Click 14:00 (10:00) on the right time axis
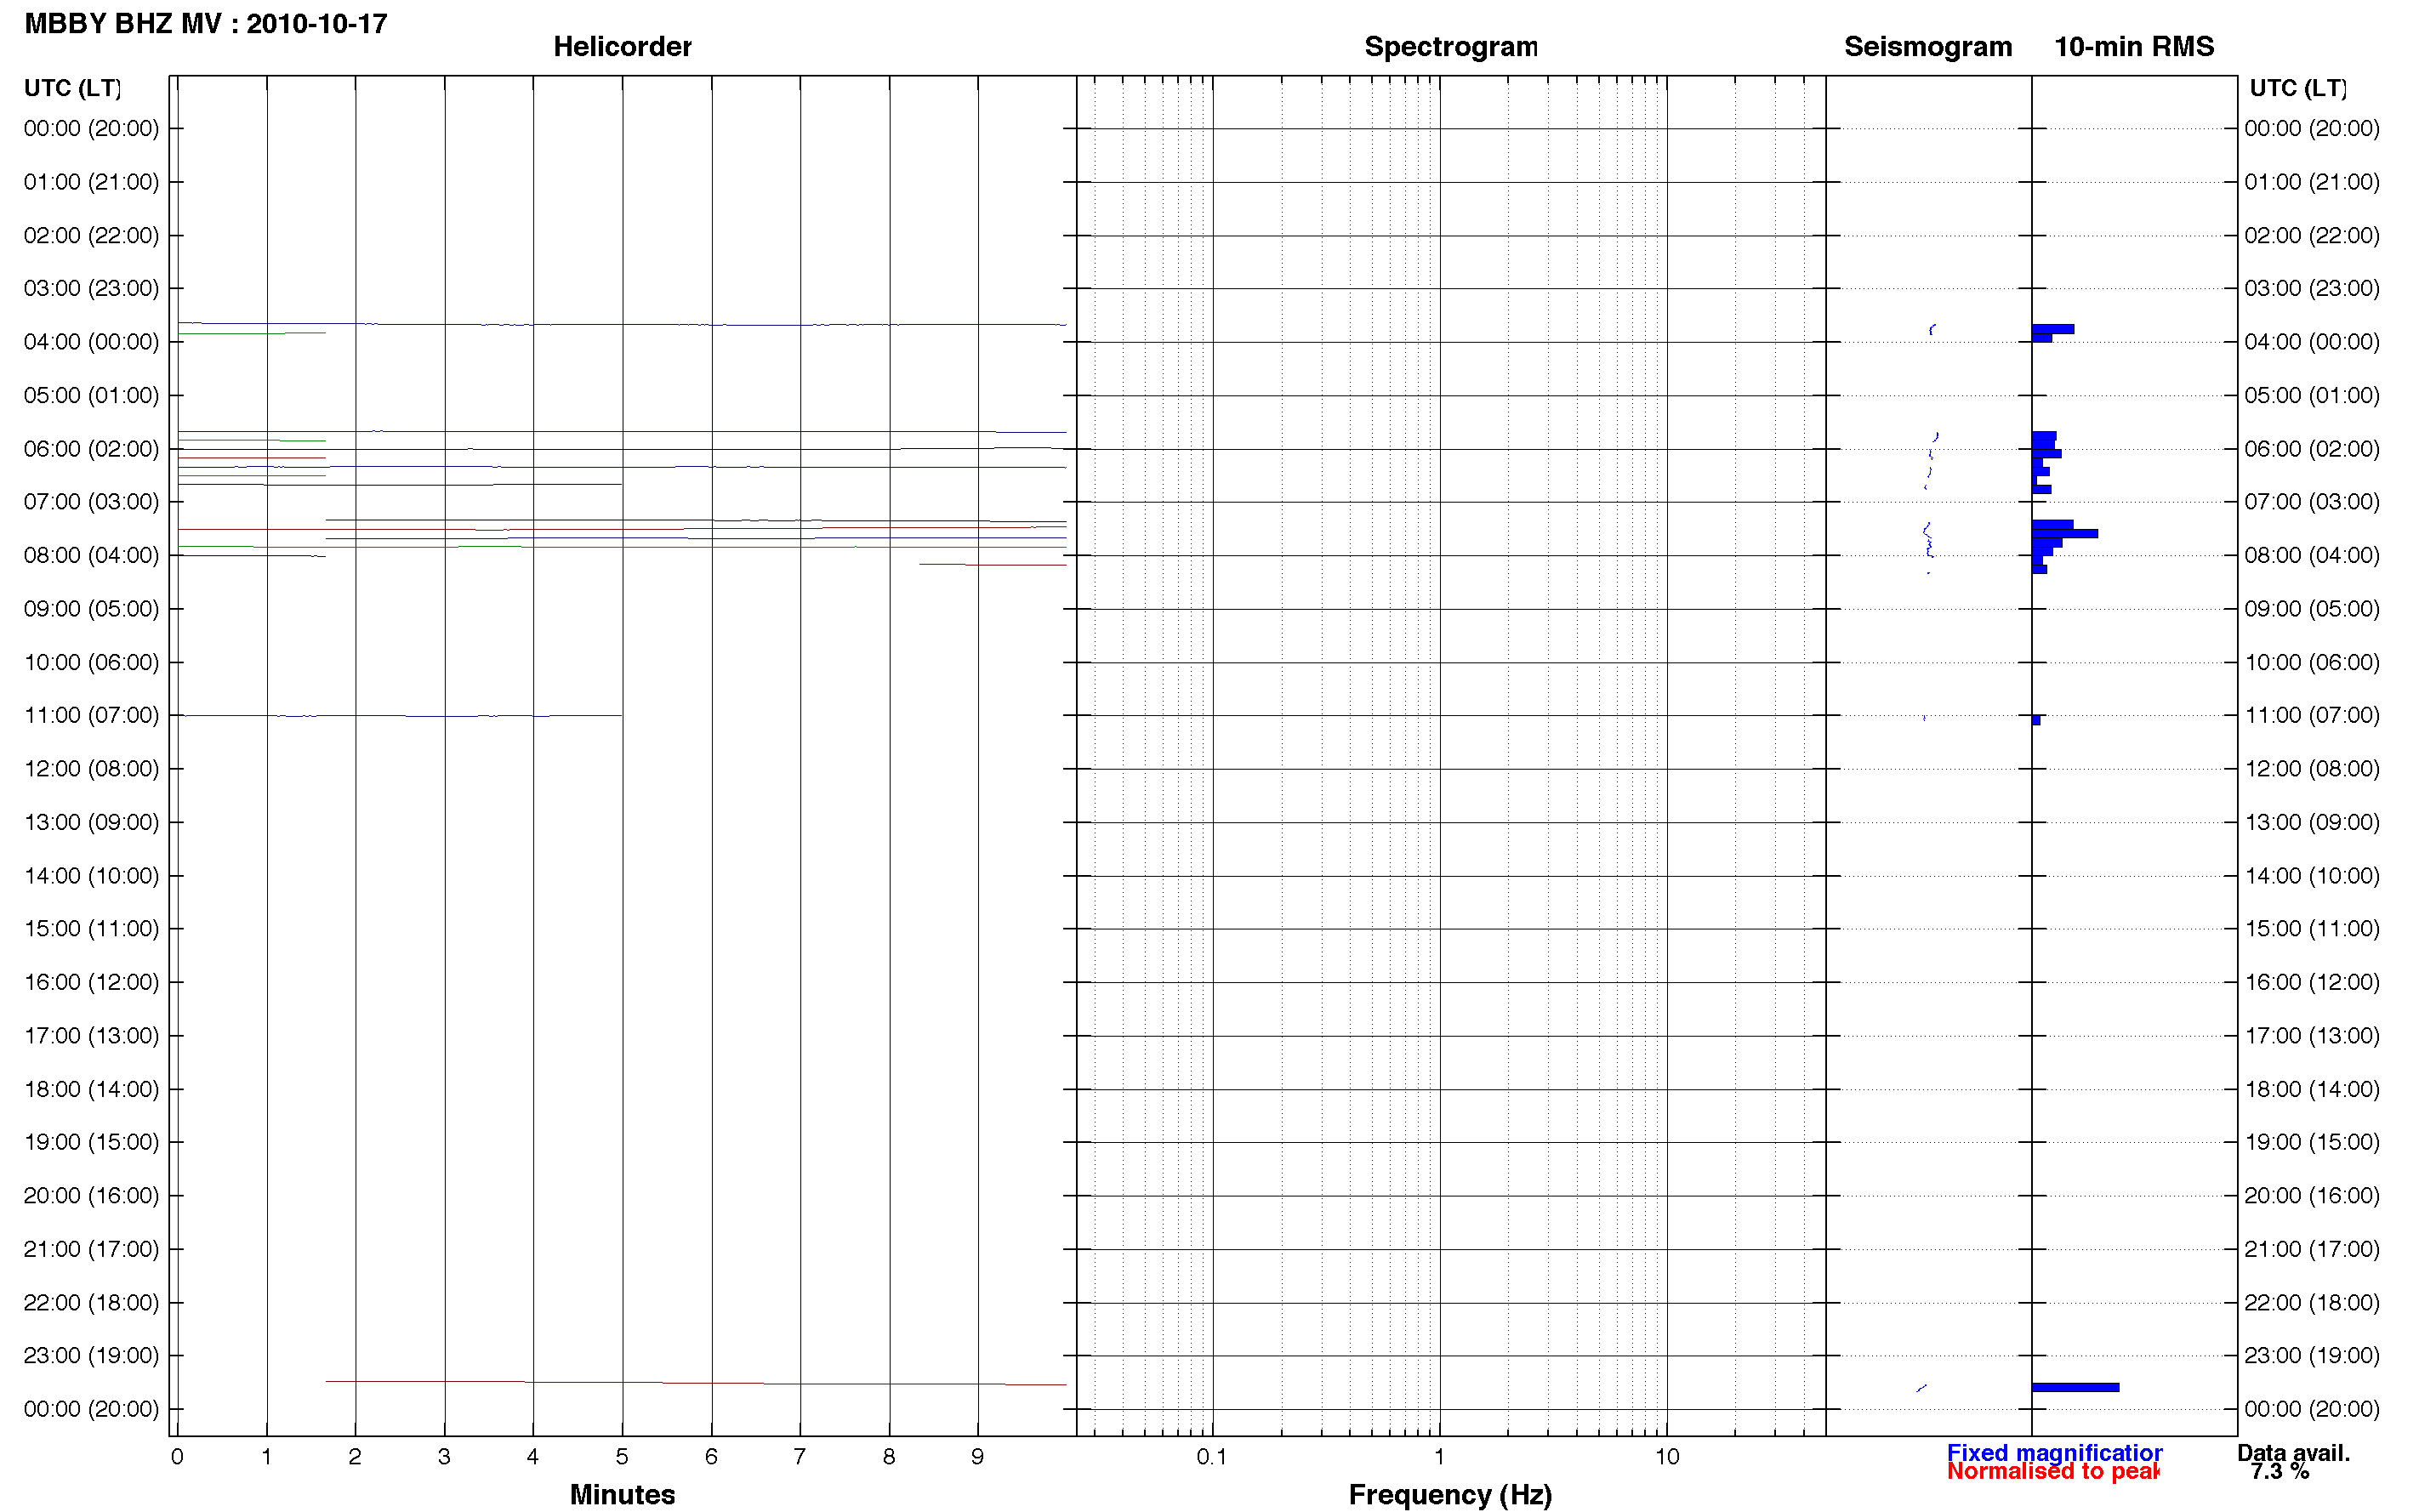Screen dimensions: 2419x1512 click(x=2311, y=876)
